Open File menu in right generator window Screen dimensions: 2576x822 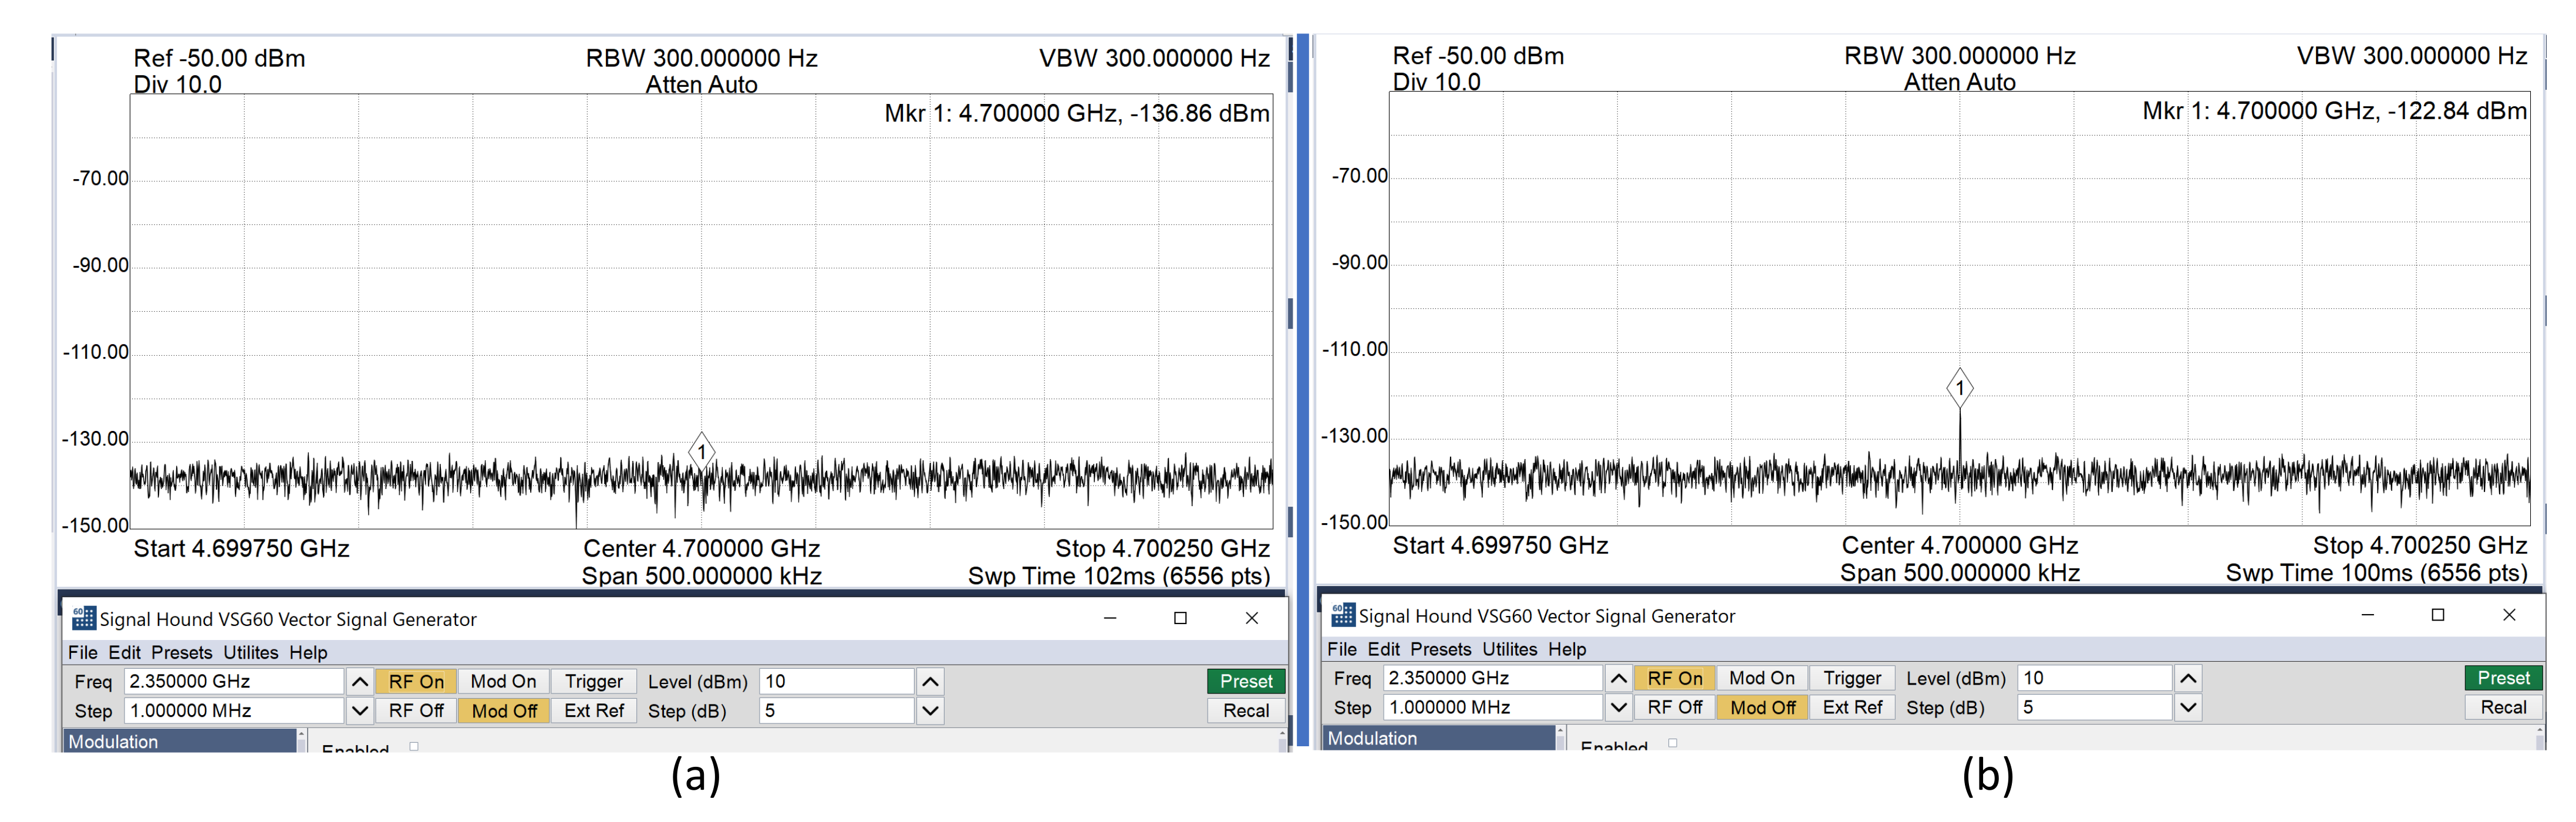[x=1341, y=649]
